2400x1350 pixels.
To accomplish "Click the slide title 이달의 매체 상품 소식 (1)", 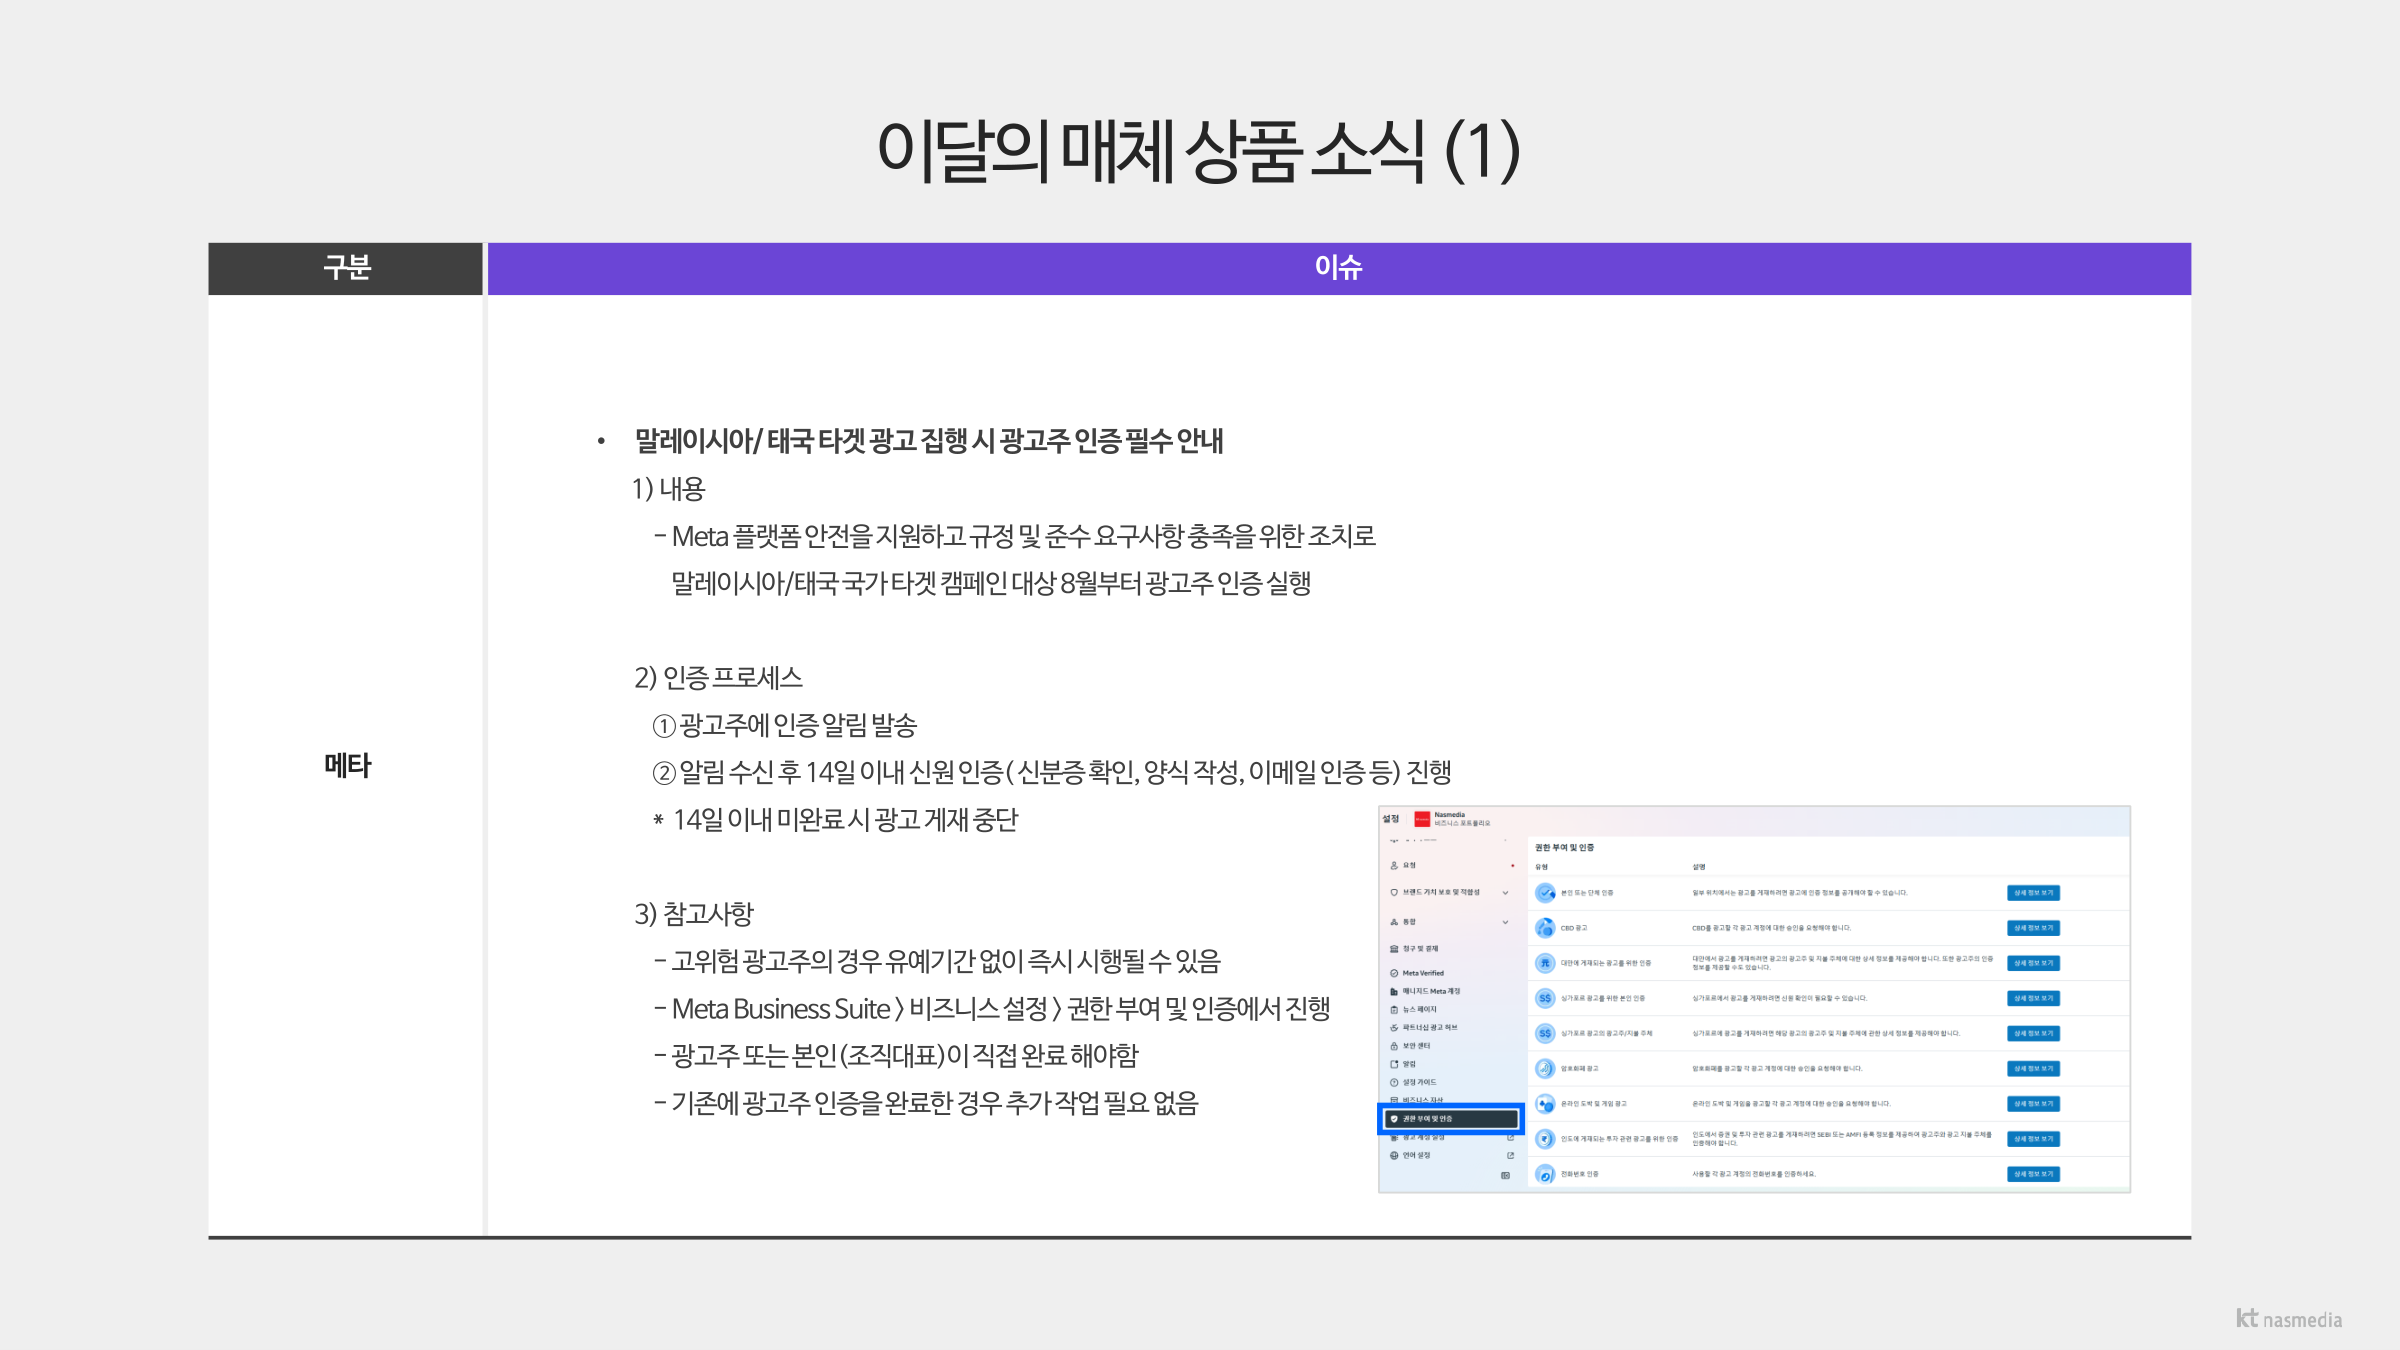I will tap(1199, 151).
